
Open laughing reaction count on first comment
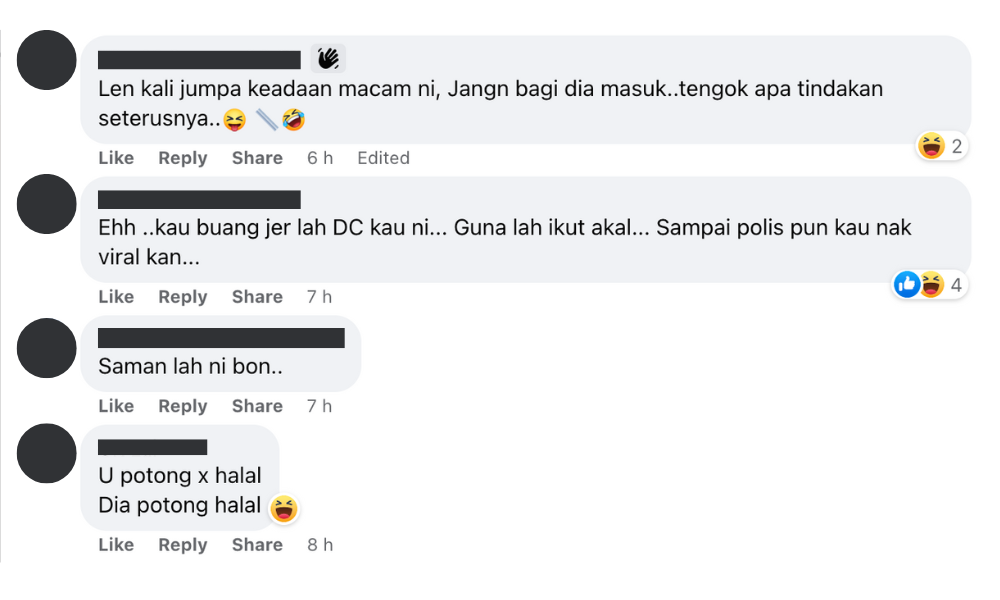(941, 147)
